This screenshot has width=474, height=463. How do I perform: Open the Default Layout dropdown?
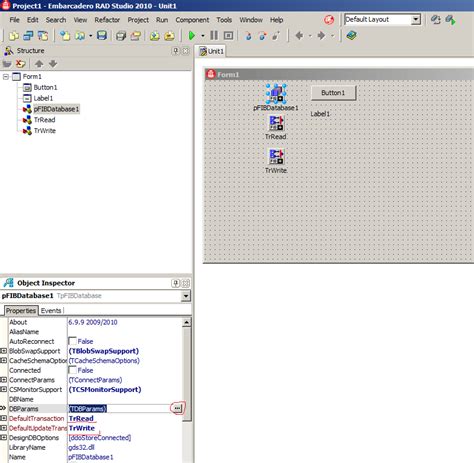pos(415,19)
